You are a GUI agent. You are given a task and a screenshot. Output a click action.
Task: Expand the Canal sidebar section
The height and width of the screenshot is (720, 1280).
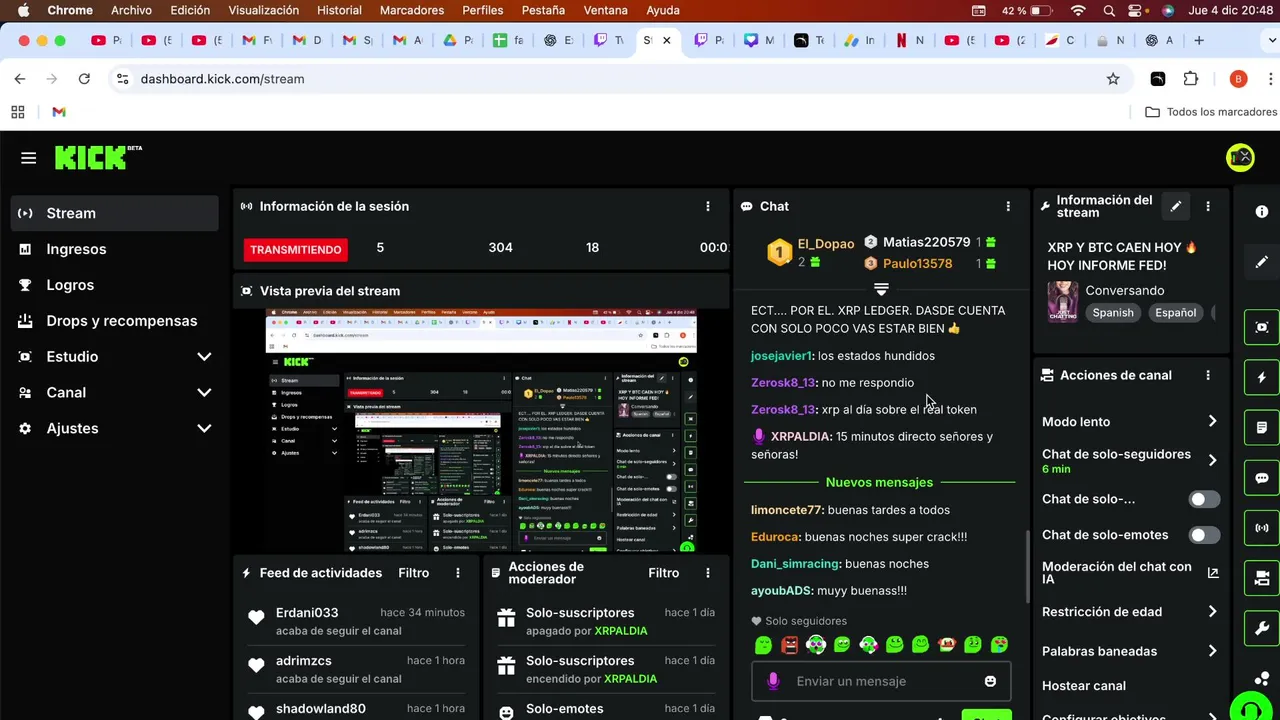click(x=115, y=393)
